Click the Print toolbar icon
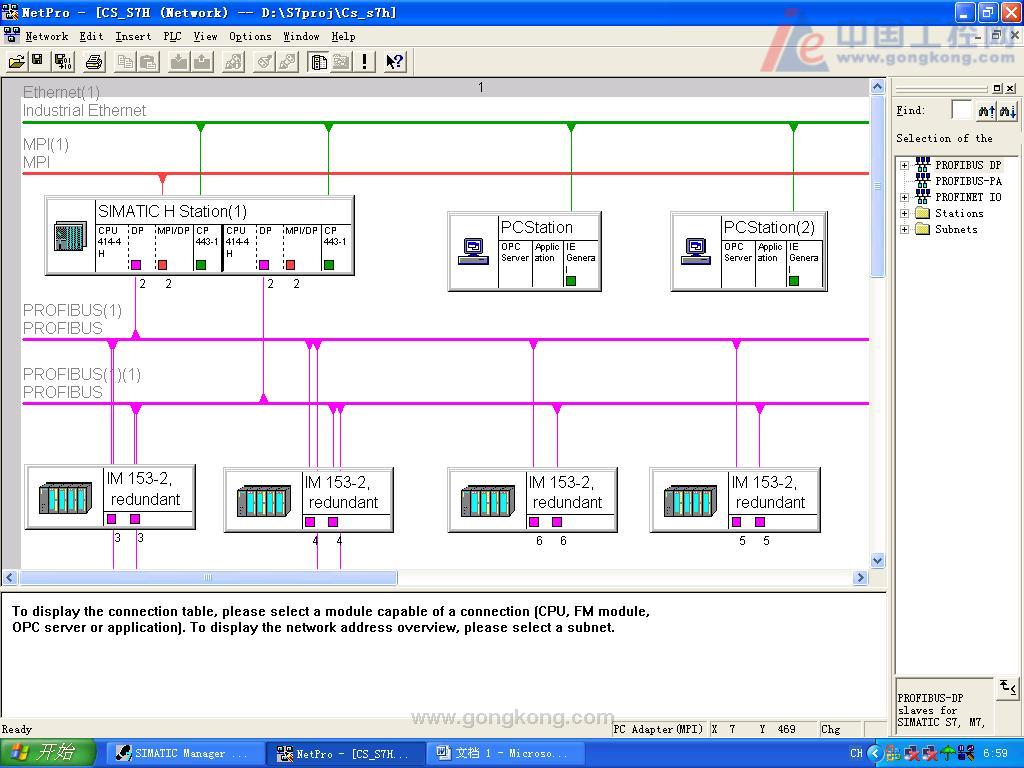 (x=94, y=61)
